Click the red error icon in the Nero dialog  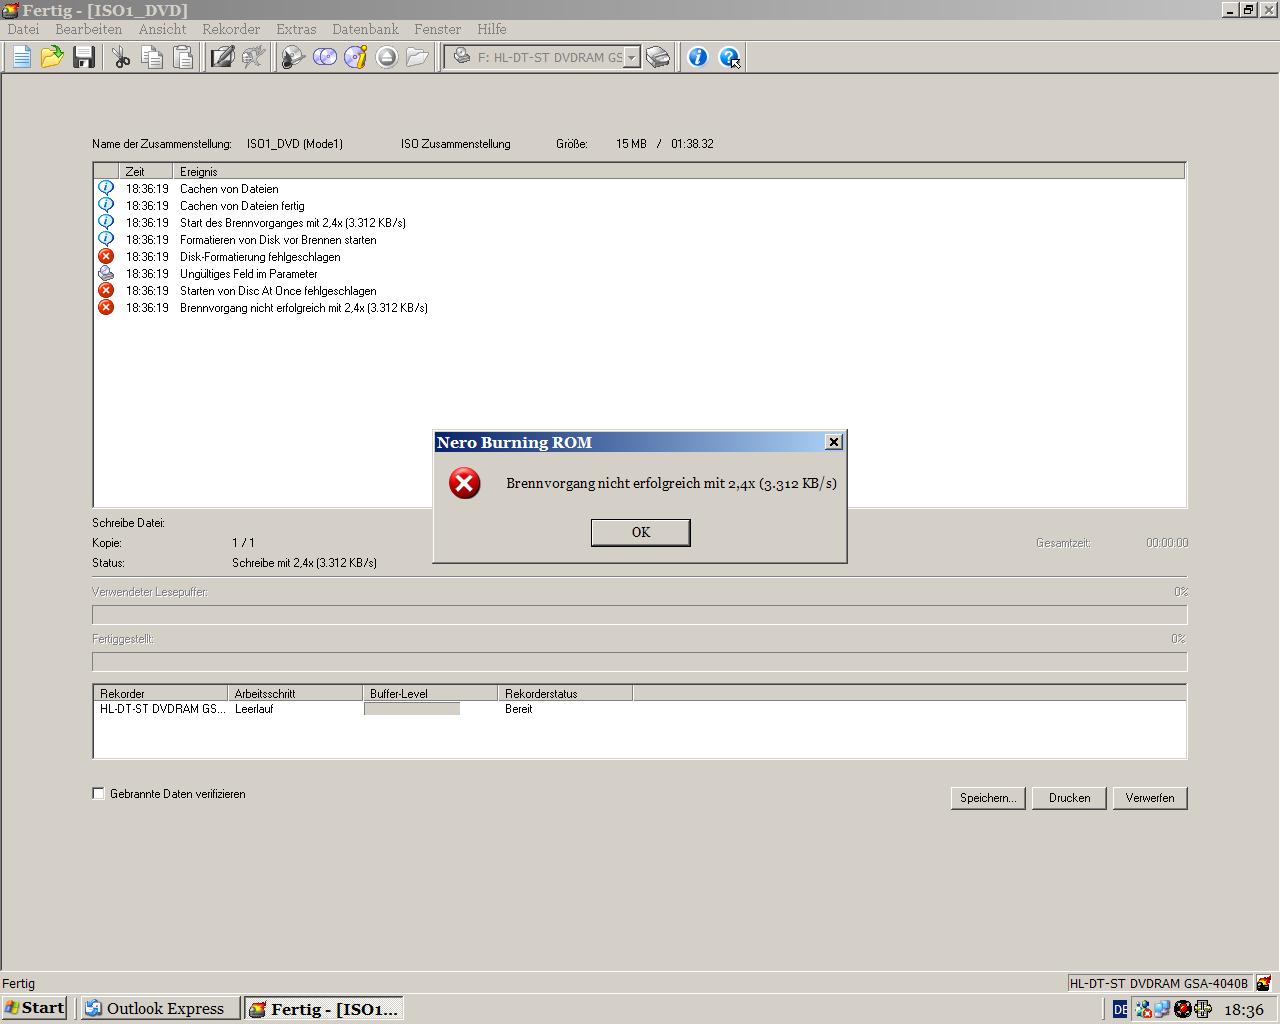[464, 483]
